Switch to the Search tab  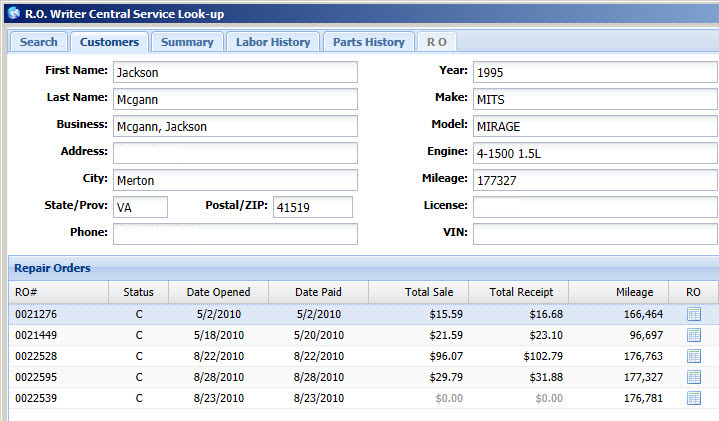coord(39,42)
